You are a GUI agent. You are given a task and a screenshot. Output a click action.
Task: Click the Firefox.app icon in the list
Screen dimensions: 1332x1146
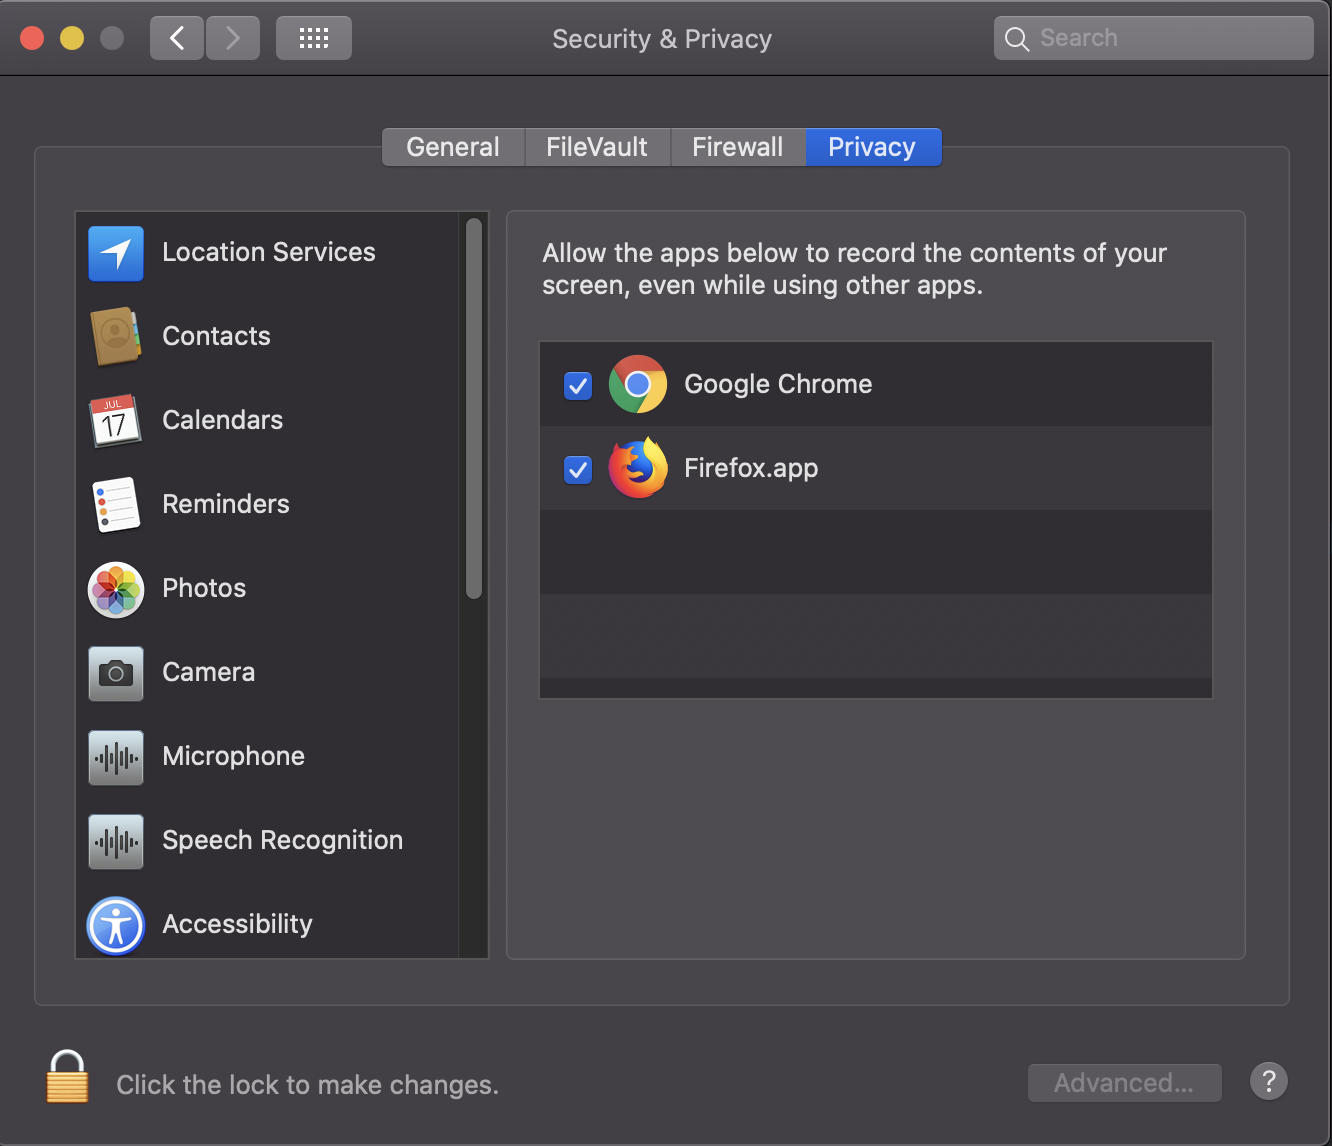coord(637,468)
